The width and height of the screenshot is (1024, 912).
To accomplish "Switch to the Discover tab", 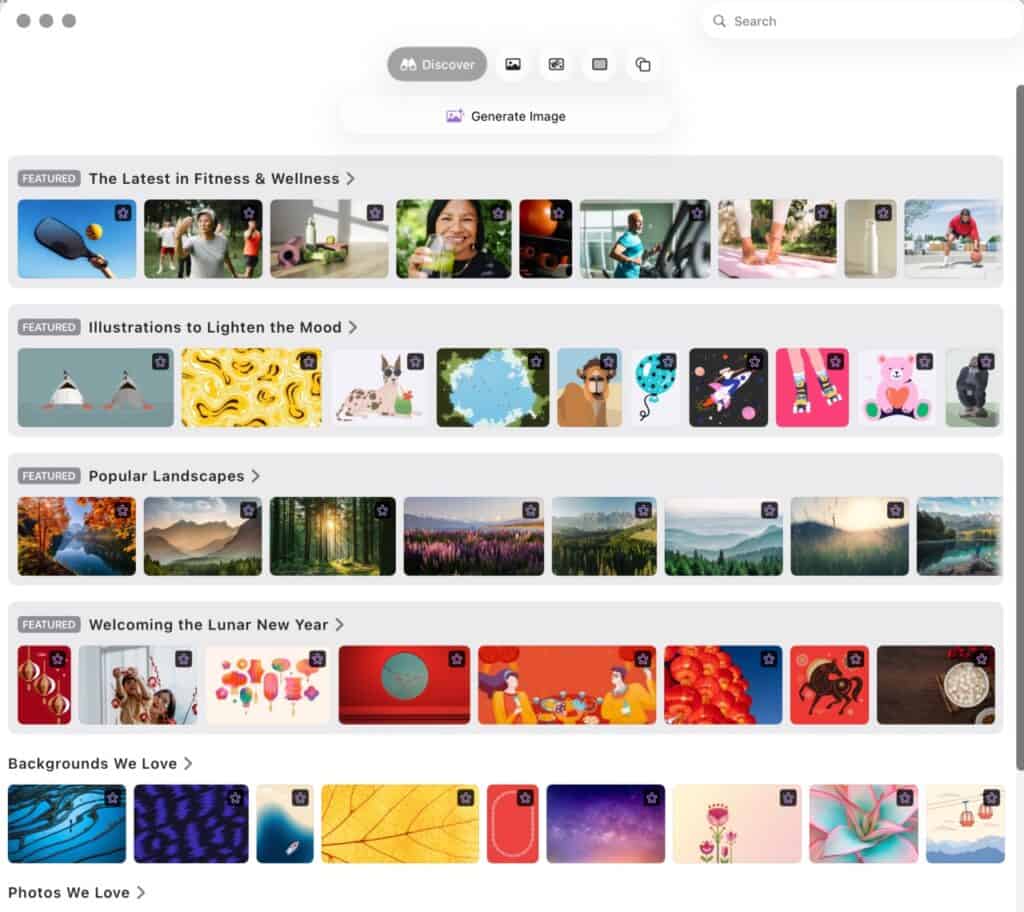I will pos(437,64).
